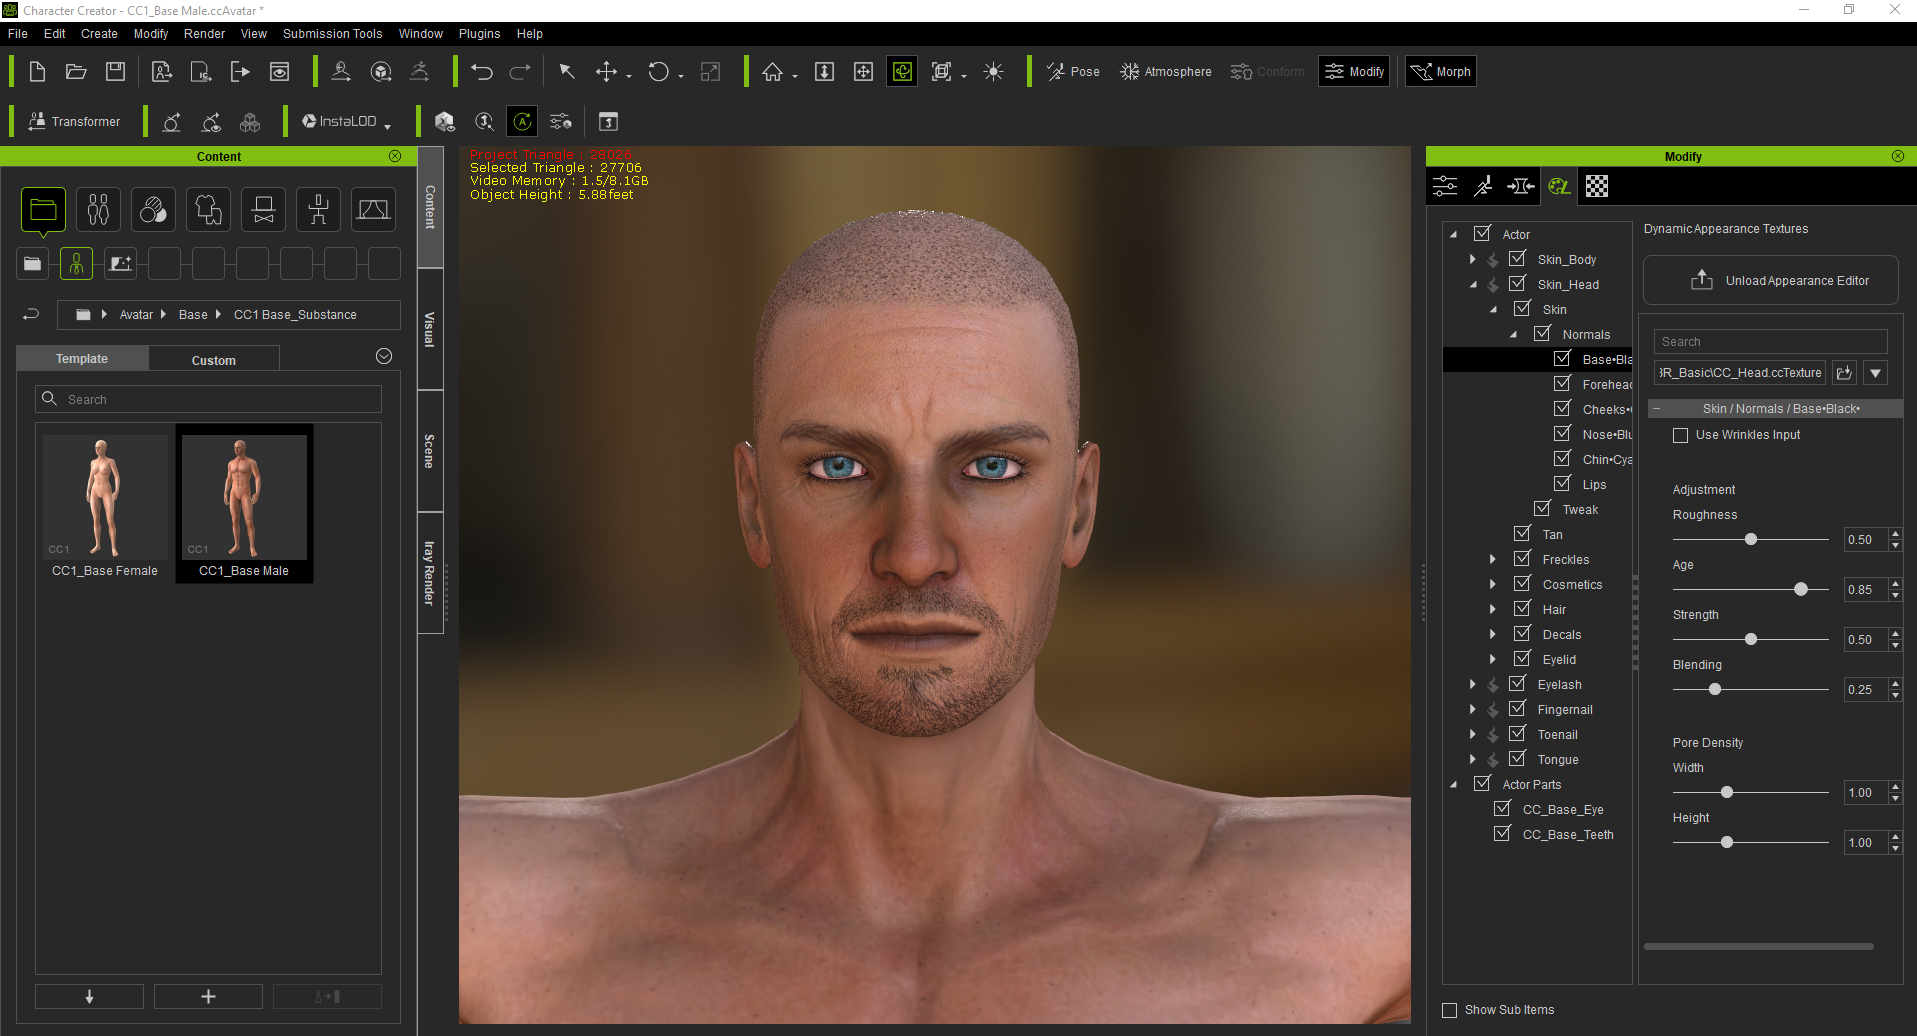
Task: Open a project with the folder icon
Action: [x=76, y=72]
